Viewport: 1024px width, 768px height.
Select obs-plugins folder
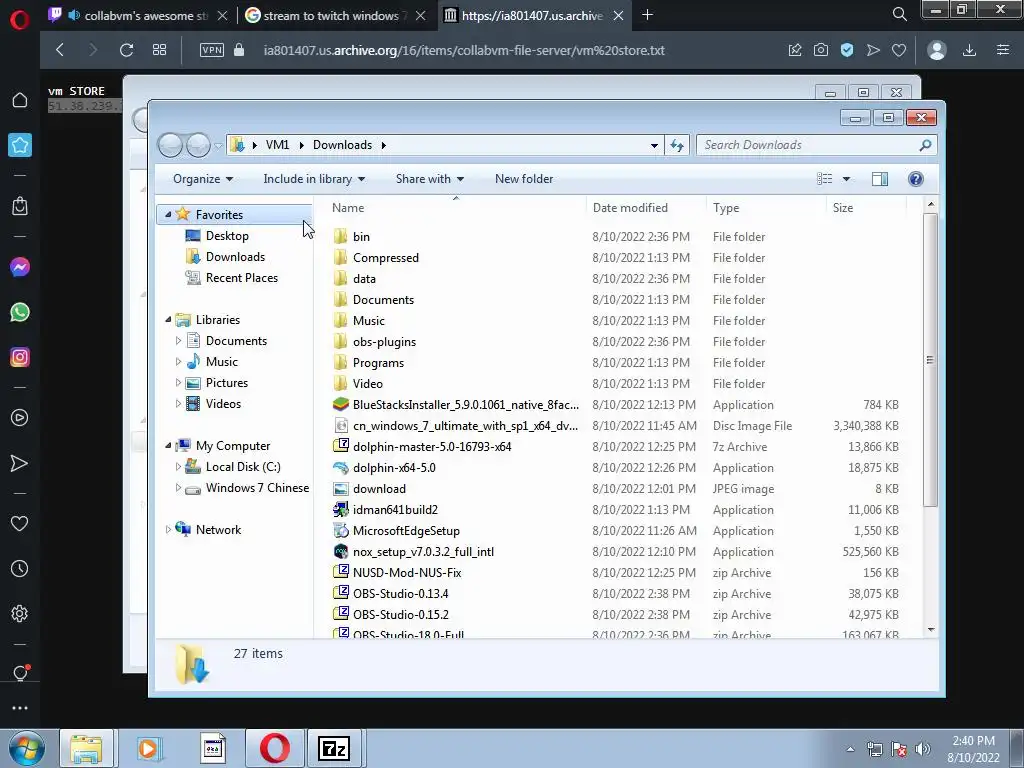point(384,342)
